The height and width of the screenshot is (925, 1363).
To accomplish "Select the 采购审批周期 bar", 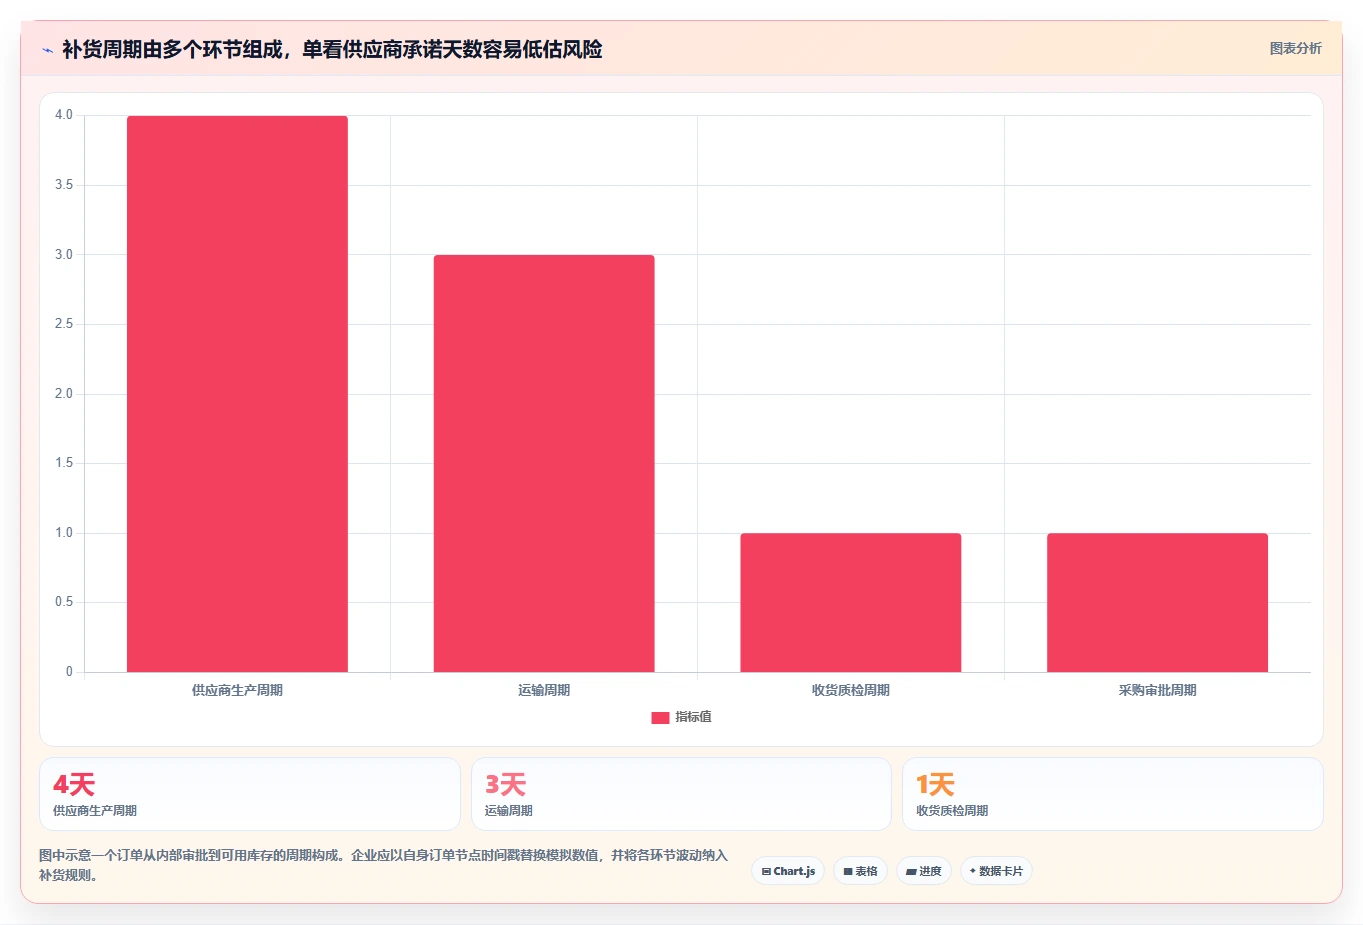I will pos(1157,602).
